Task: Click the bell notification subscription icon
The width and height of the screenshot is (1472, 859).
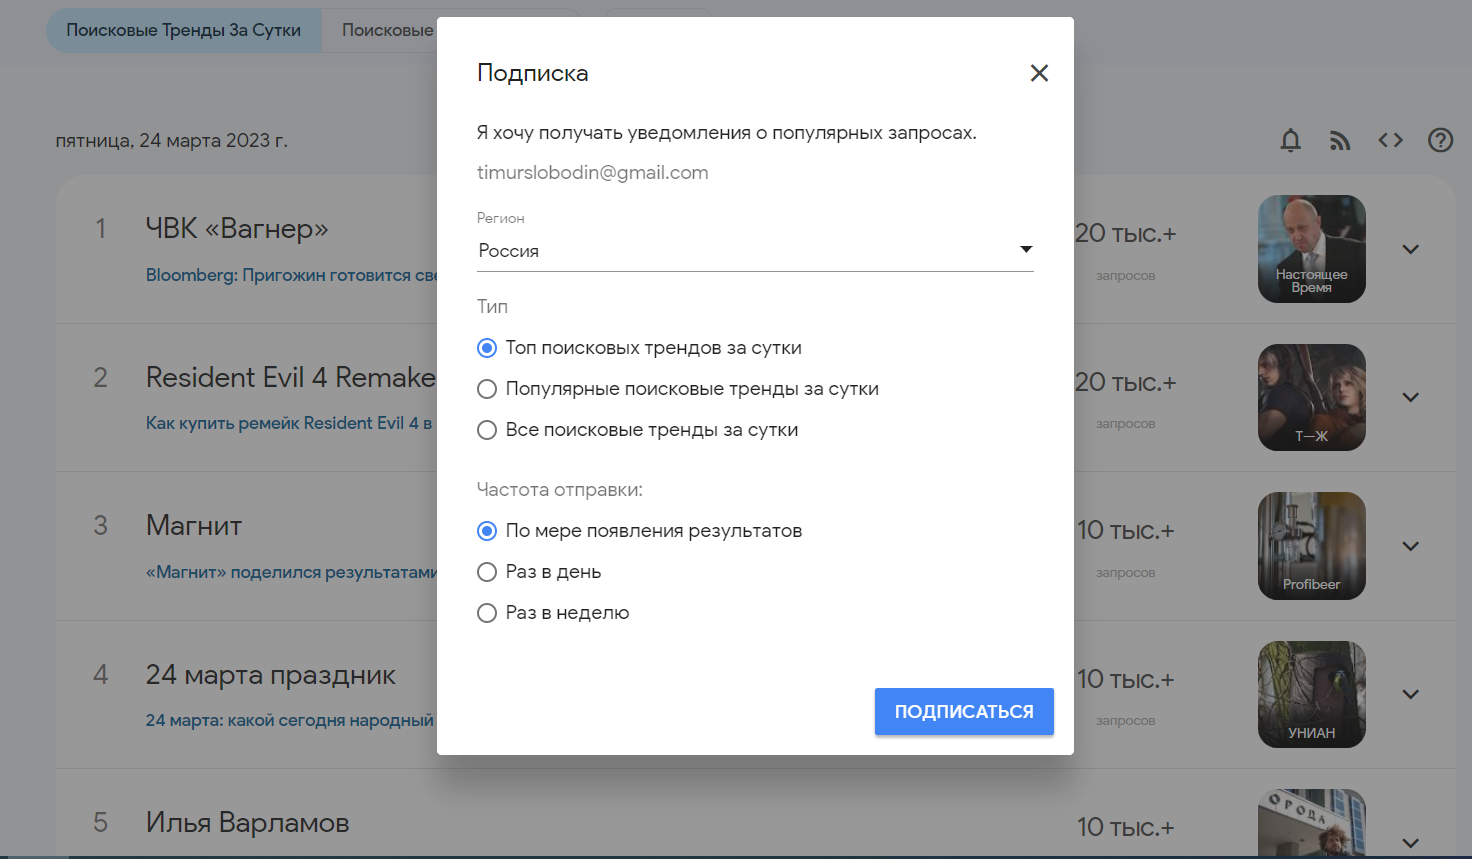Action: click(1290, 141)
